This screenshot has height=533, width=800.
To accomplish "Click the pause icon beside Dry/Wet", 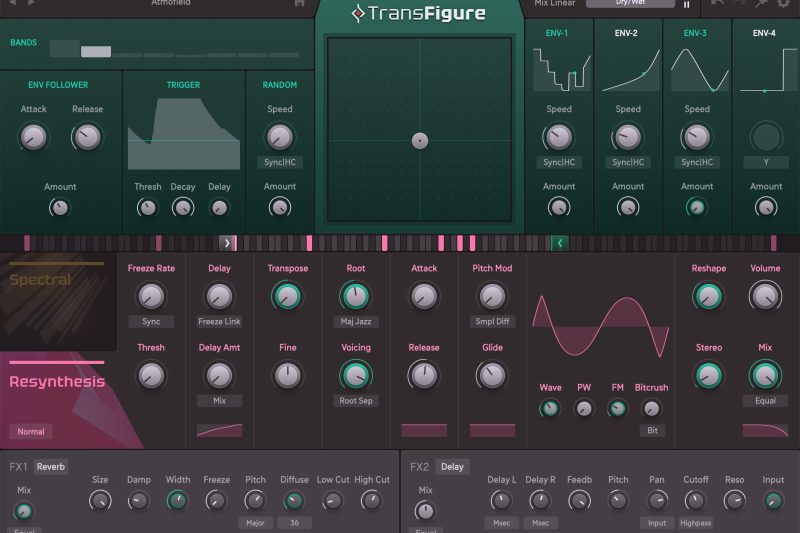I will coord(686,4).
